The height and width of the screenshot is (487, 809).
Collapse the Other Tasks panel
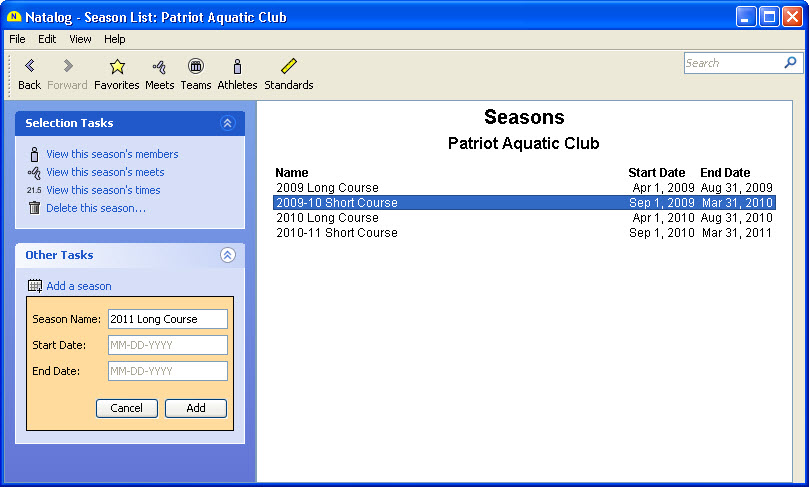[x=227, y=255]
